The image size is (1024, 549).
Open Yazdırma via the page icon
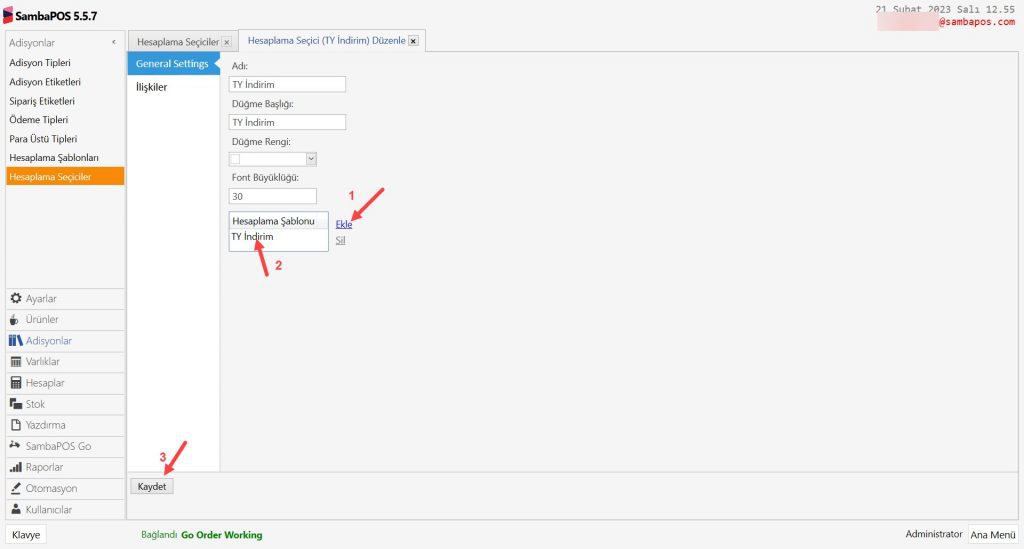click(16, 425)
